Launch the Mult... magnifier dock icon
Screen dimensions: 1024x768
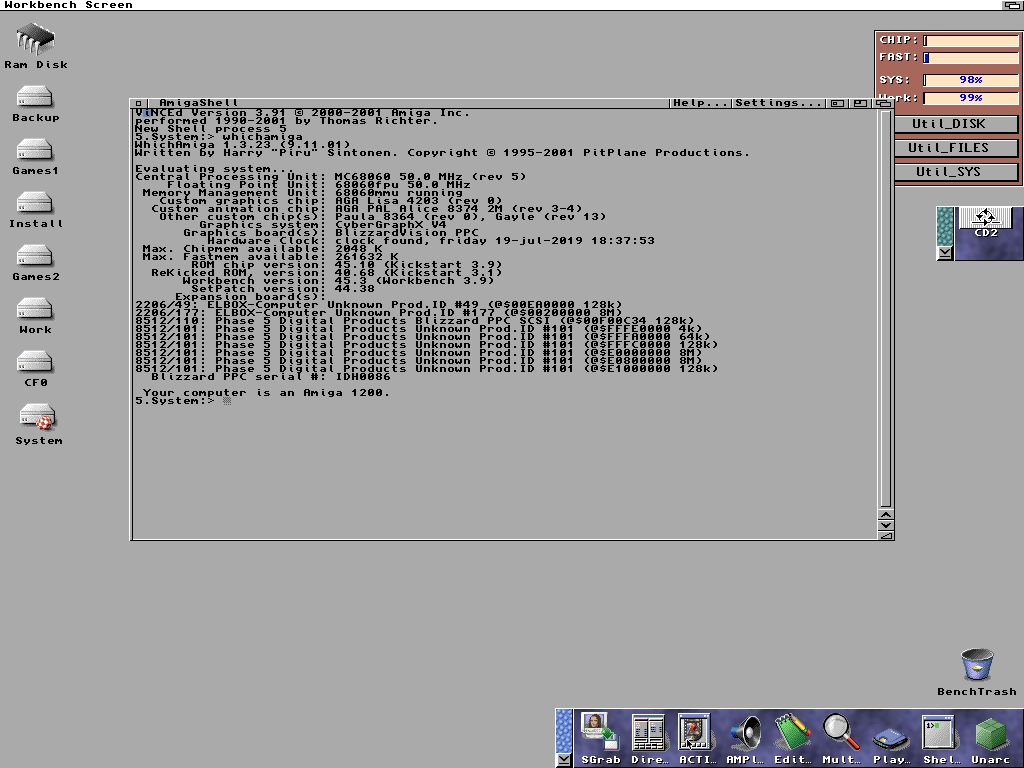coord(841,738)
